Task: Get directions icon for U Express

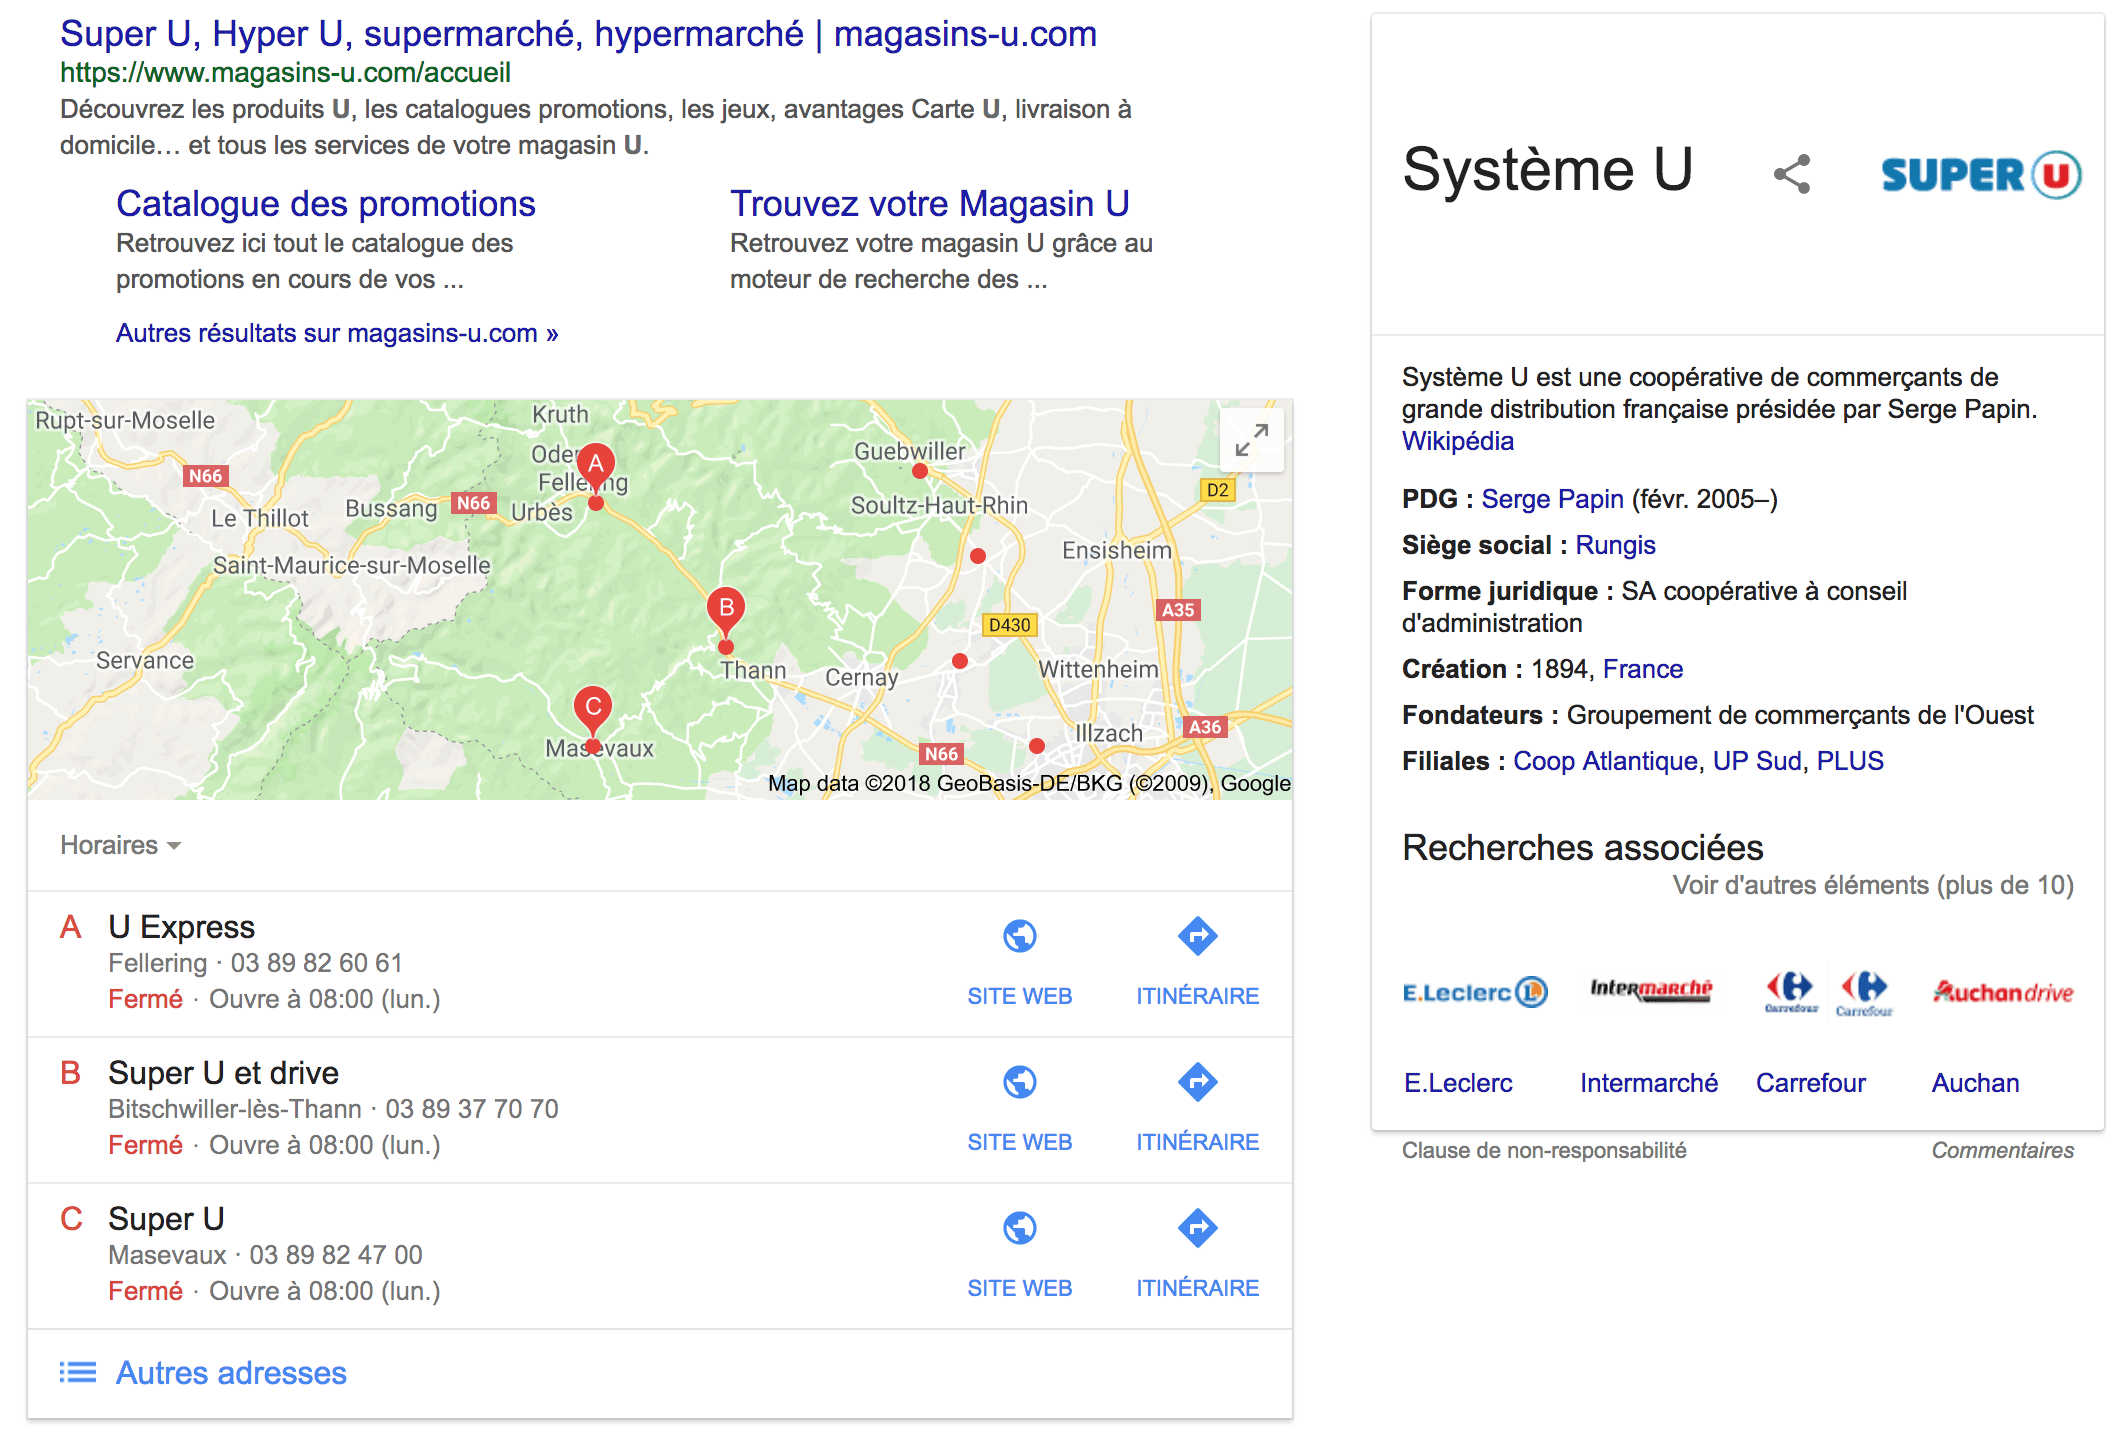Action: (x=1197, y=937)
